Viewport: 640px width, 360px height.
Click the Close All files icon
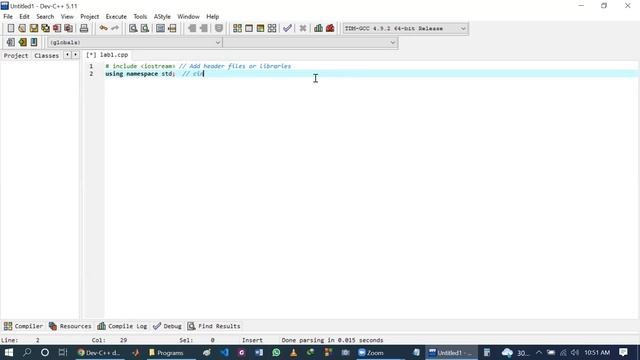[x=69, y=28]
